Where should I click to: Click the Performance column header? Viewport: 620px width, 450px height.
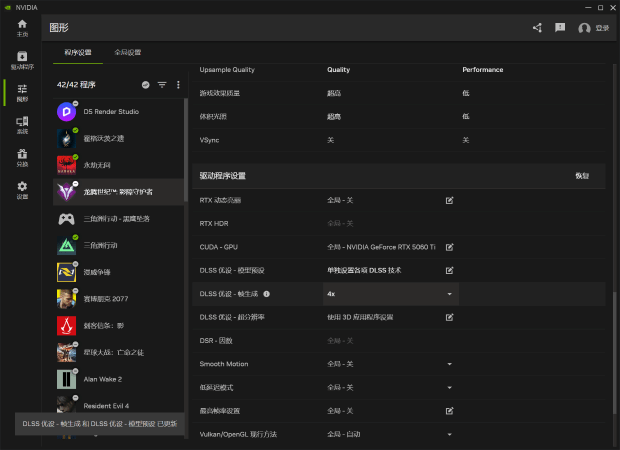coord(483,70)
